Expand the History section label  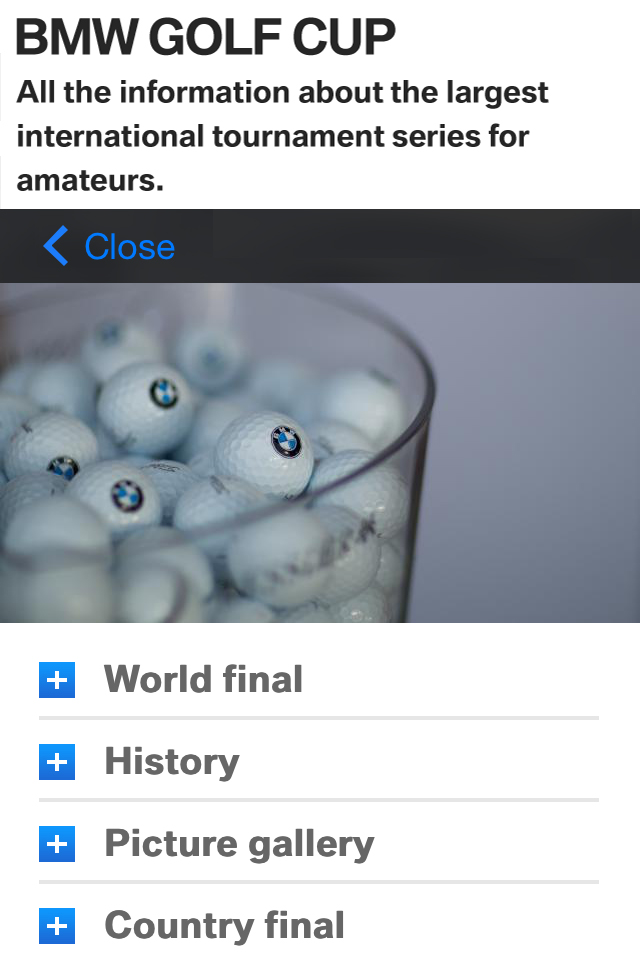click(x=172, y=762)
